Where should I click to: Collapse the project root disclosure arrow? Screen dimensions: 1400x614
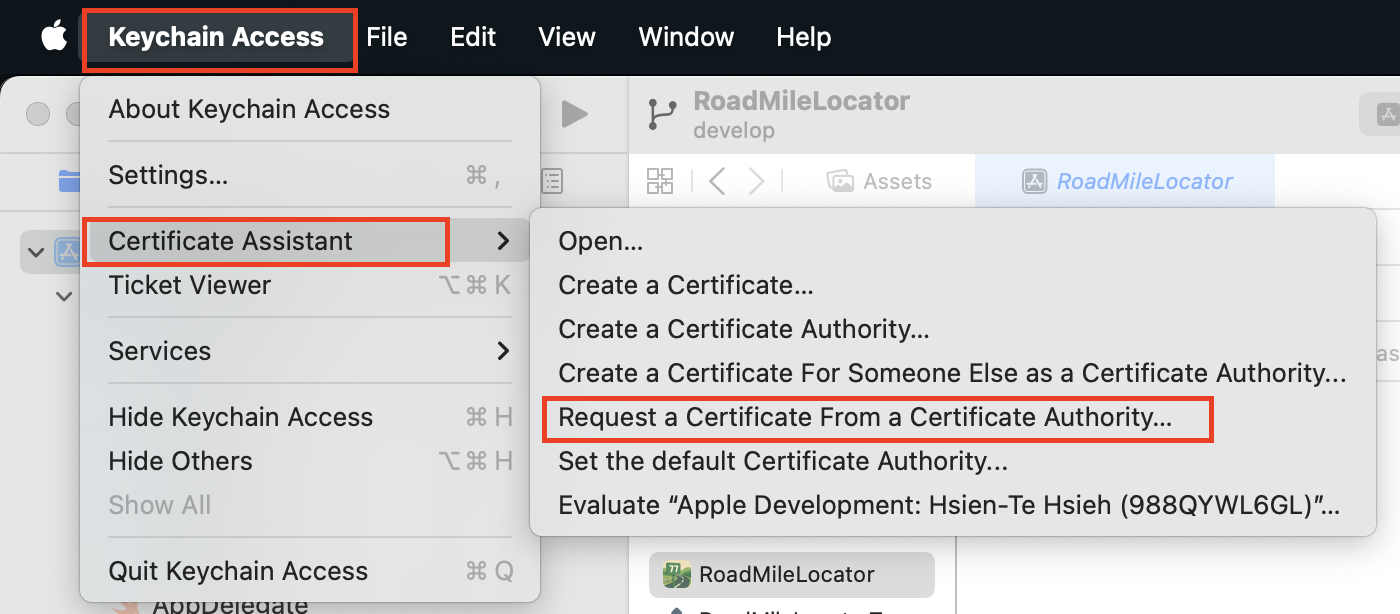click(x=36, y=252)
